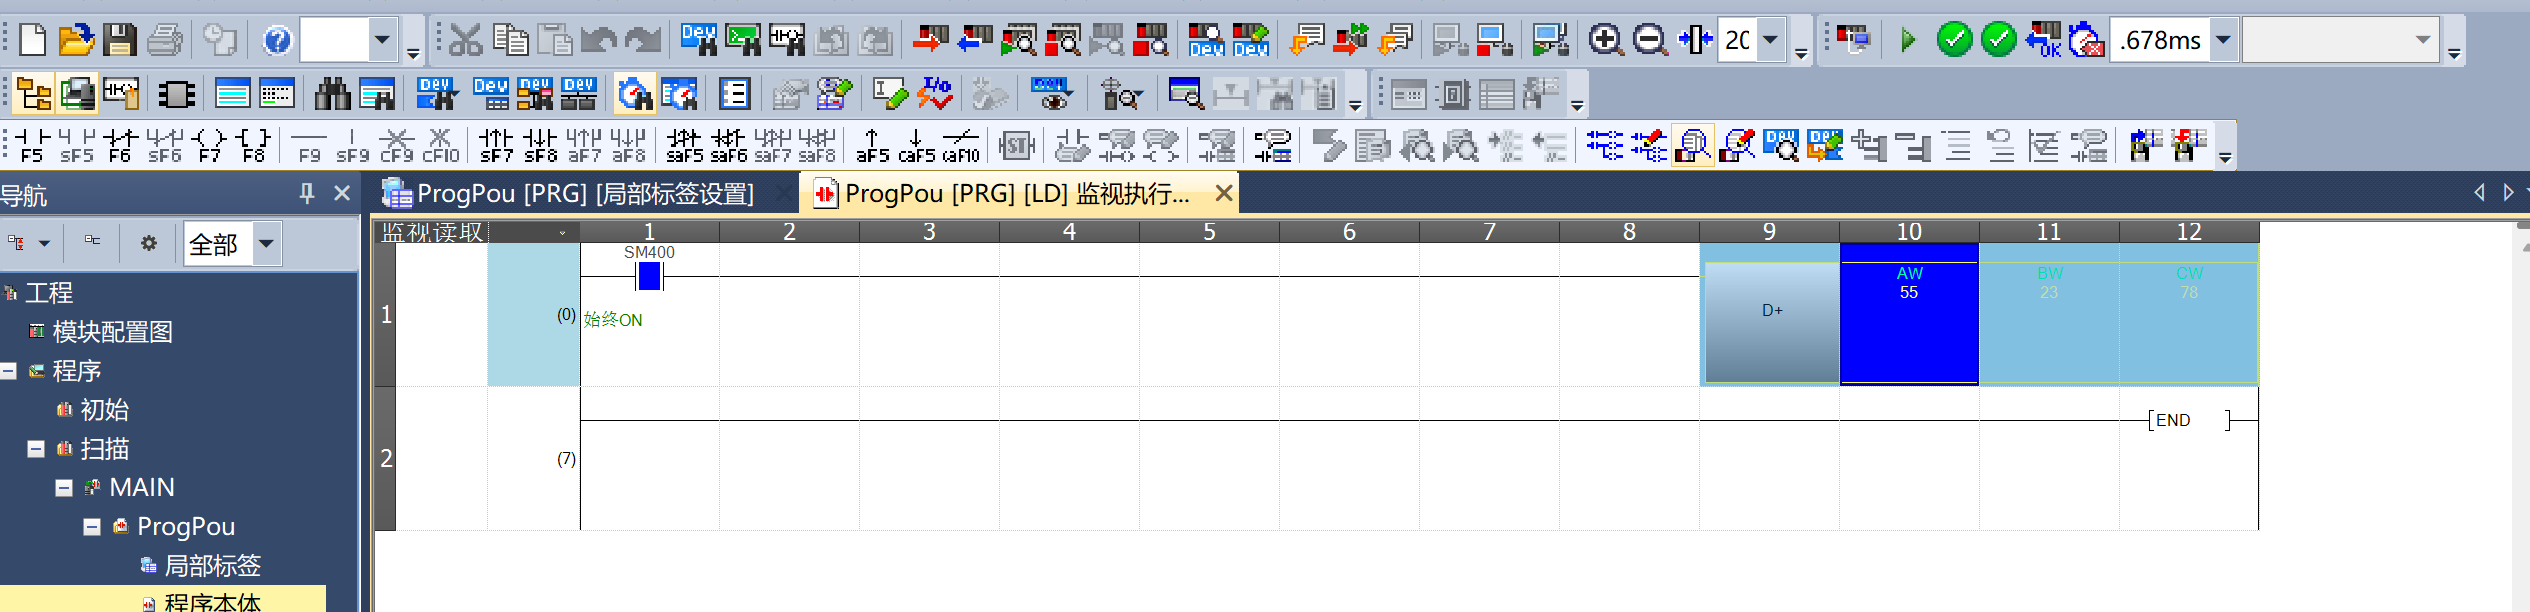This screenshot has height=612, width=2530.
Task: Click the green play simulation icon
Action: [x=1908, y=40]
